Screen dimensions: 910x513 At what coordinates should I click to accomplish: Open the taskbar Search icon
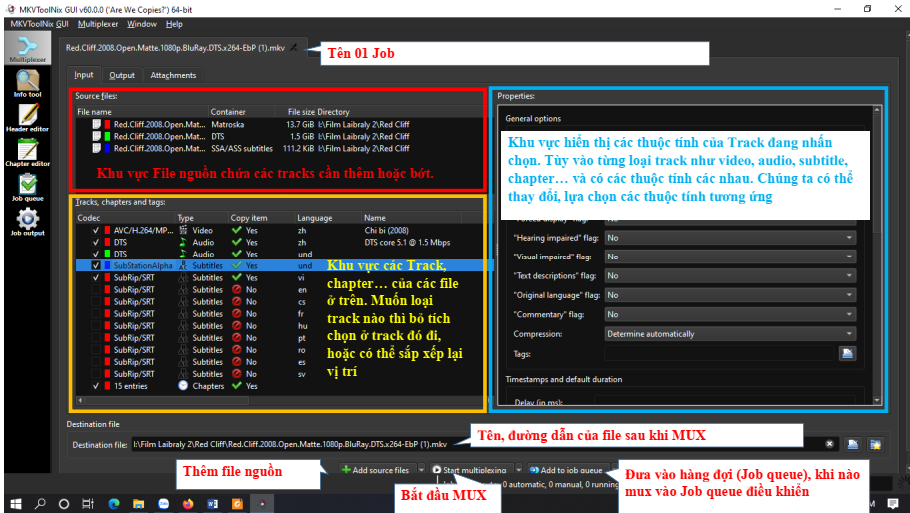[x=40, y=504]
